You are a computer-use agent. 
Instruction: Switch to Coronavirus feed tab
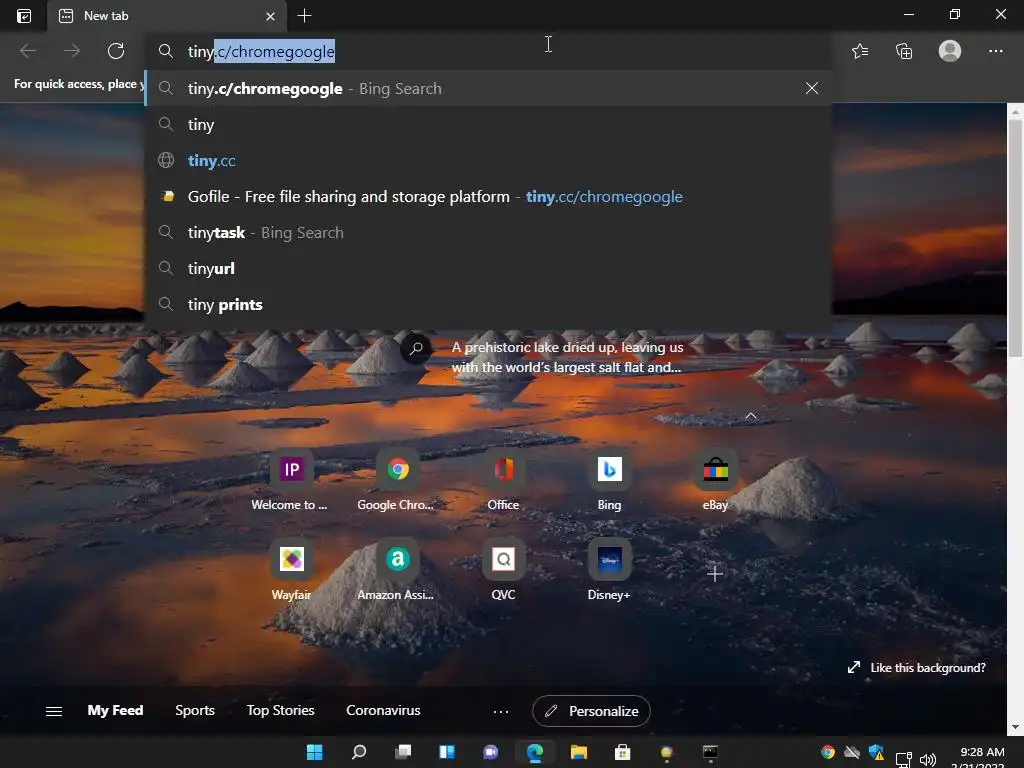tap(383, 711)
